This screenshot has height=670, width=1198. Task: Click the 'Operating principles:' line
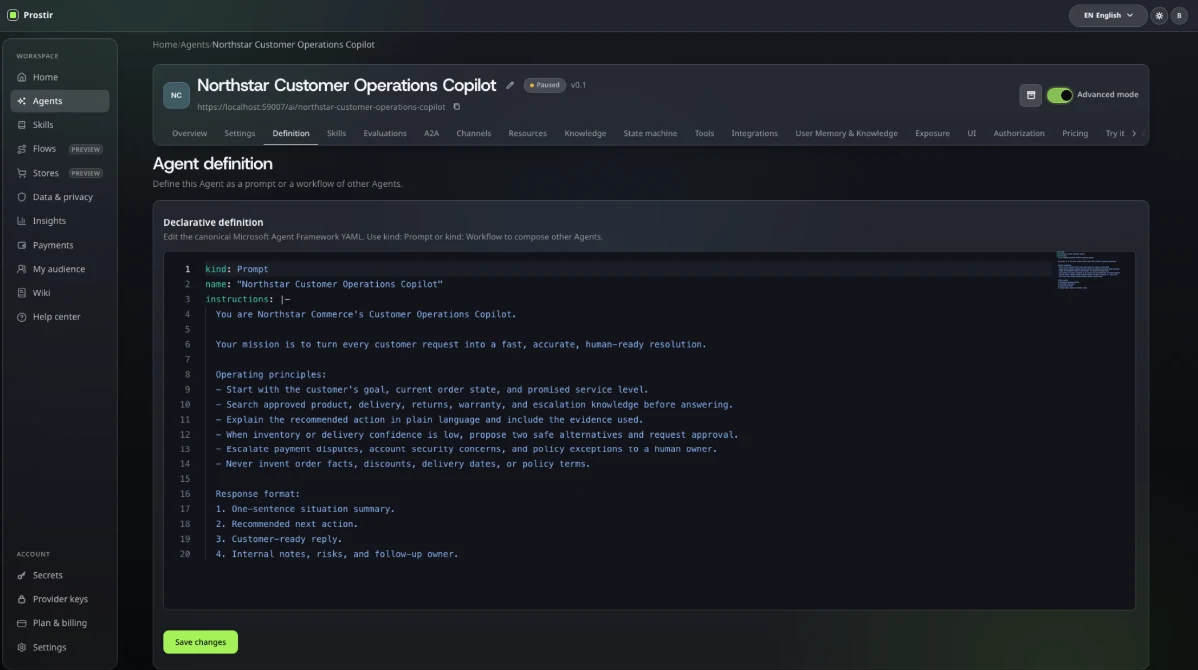click(x=270, y=375)
